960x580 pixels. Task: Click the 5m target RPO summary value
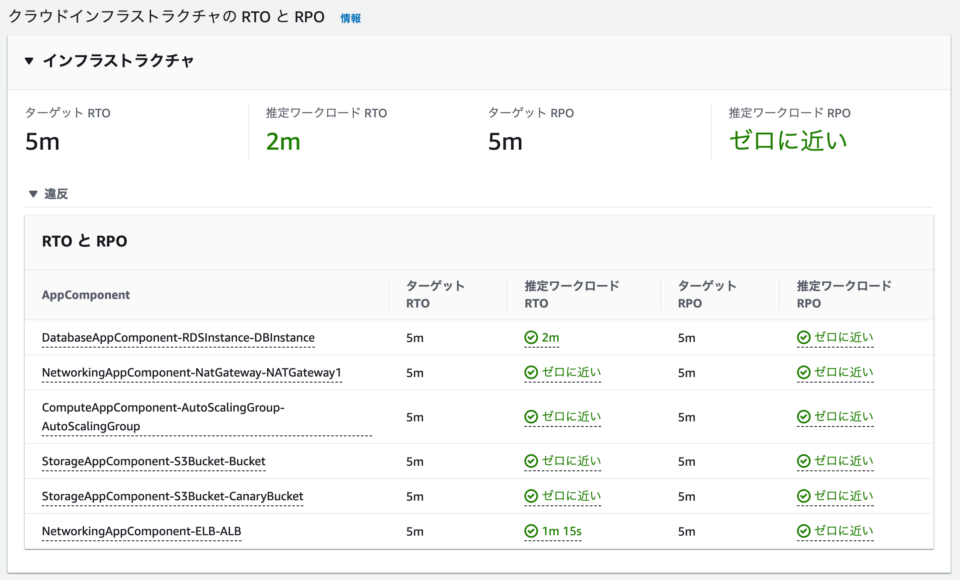[505, 141]
